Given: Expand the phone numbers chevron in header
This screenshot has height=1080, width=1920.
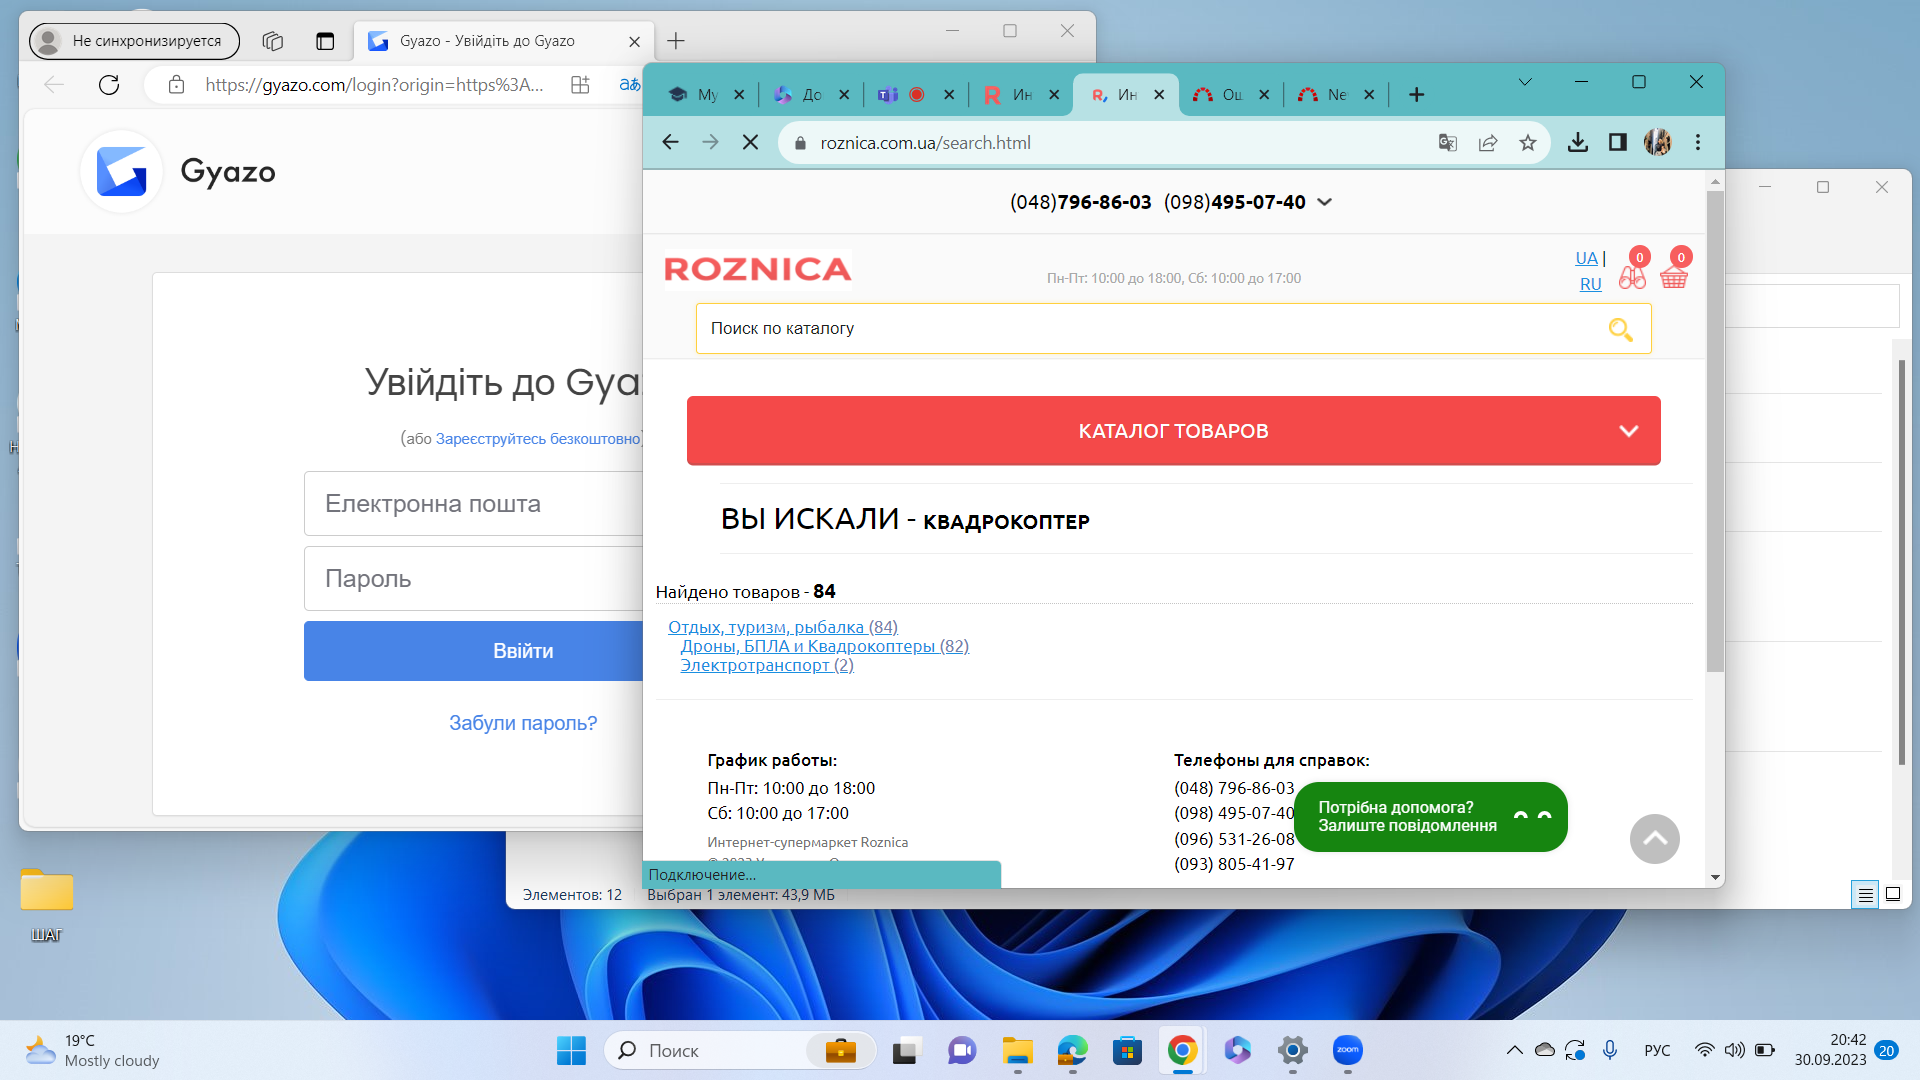Looking at the screenshot, I should coord(1325,202).
